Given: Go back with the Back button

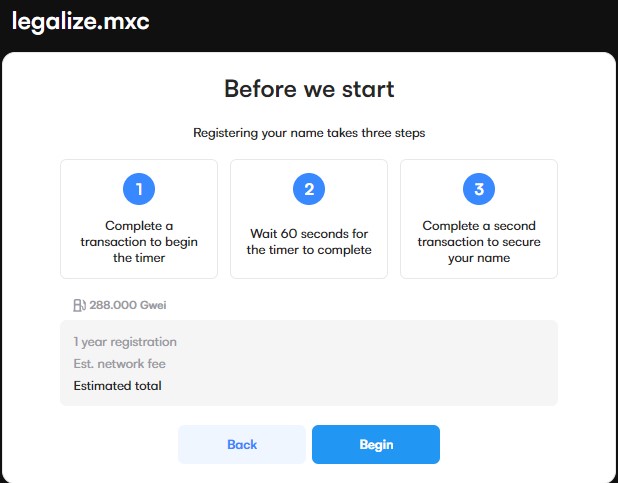Looking at the screenshot, I should 242,445.
